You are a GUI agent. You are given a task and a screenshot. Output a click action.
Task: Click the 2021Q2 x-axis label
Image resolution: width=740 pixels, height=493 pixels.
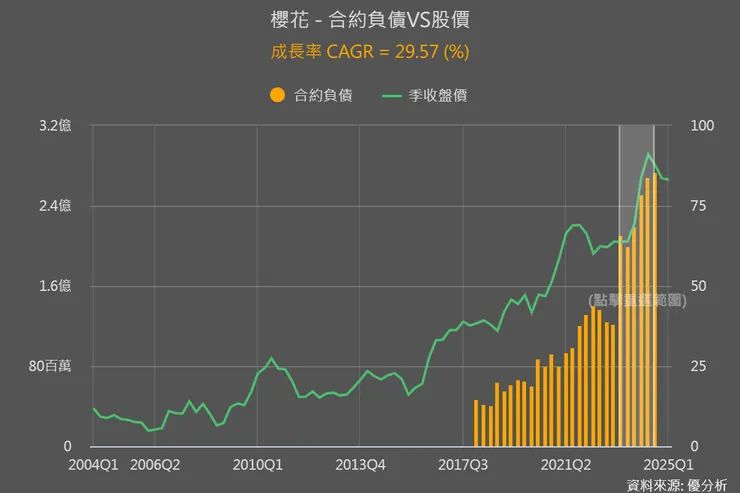(x=565, y=465)
